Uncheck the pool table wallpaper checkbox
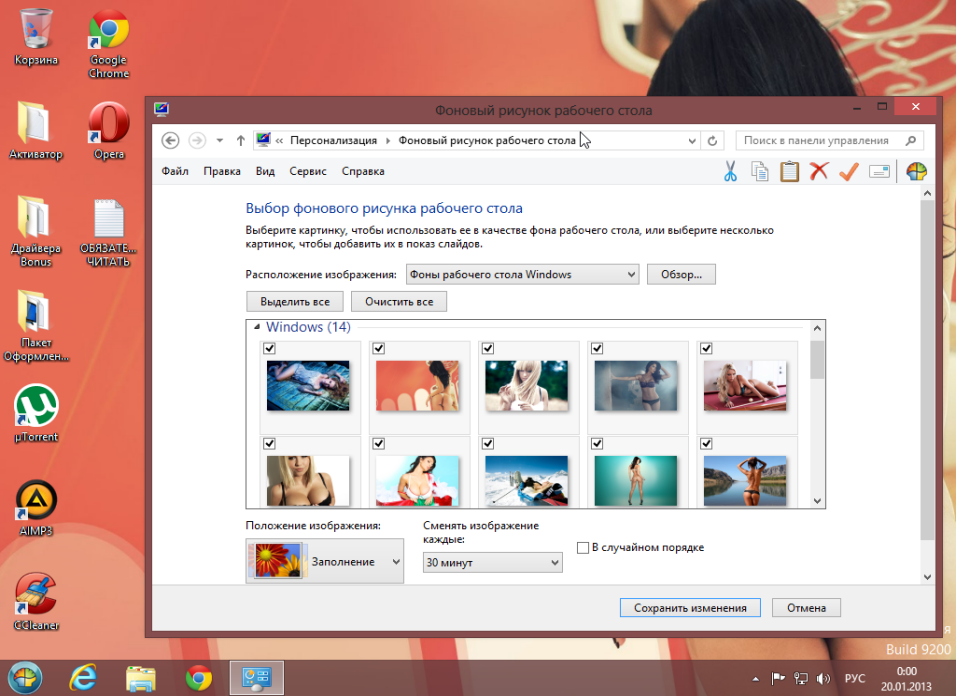Image resolution: width=956 pixels, height=696 pixels. (706, 348)
